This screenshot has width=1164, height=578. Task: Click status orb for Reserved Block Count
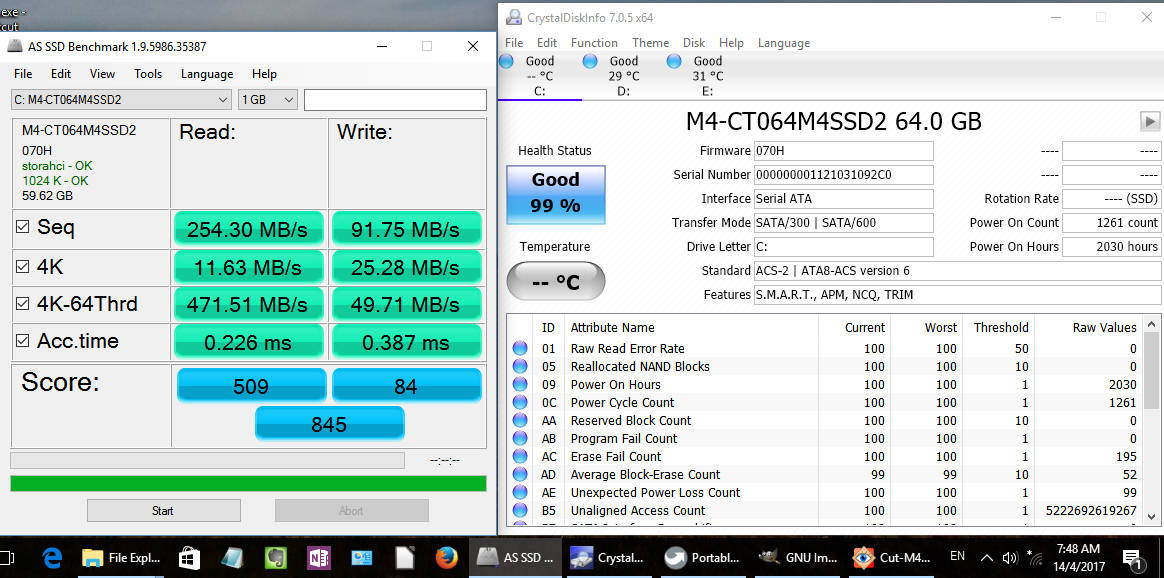tap(520, 421)
